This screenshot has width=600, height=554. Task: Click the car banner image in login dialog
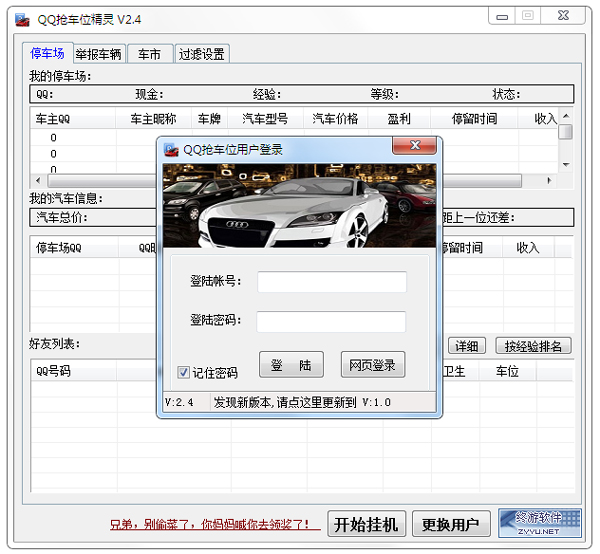pos(299,203)
